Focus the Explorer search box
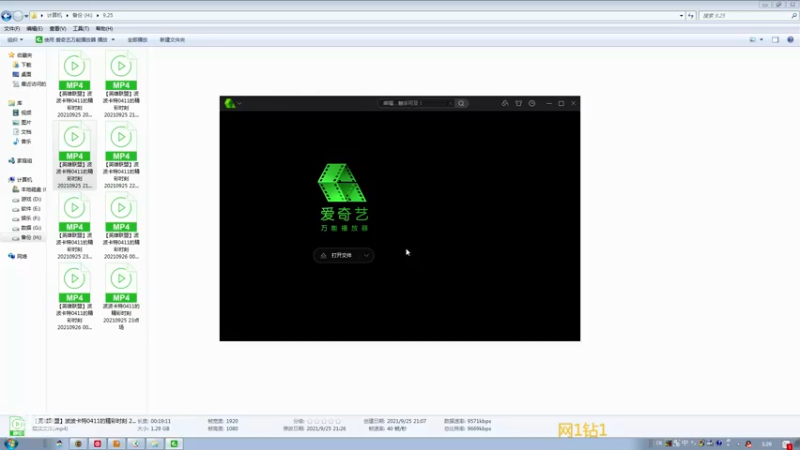Screen dimensions: 800x450 point(748,16)
